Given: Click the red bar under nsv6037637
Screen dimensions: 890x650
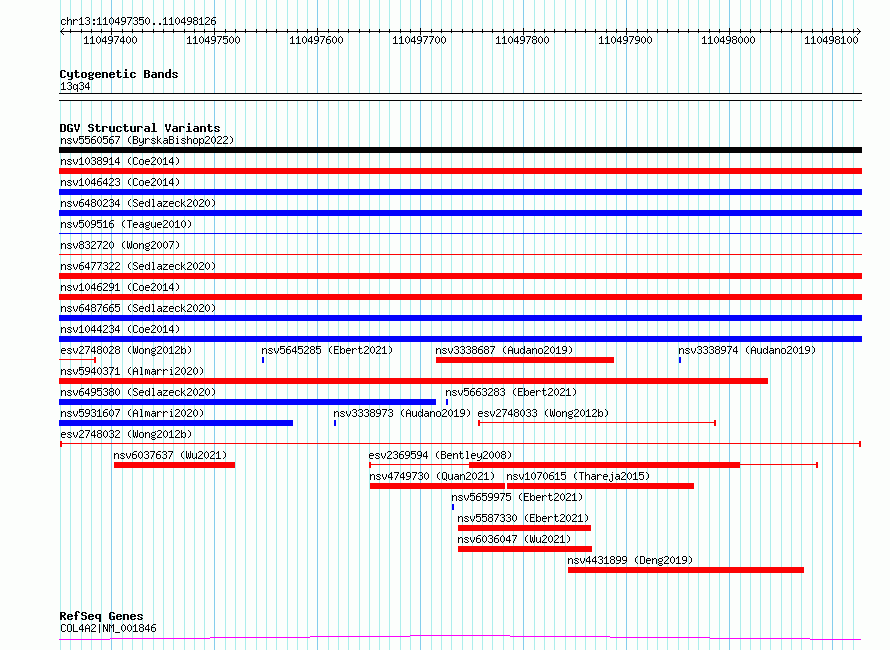Looking at the screenshot, I should pyautogui.click(x=174, y=465).
